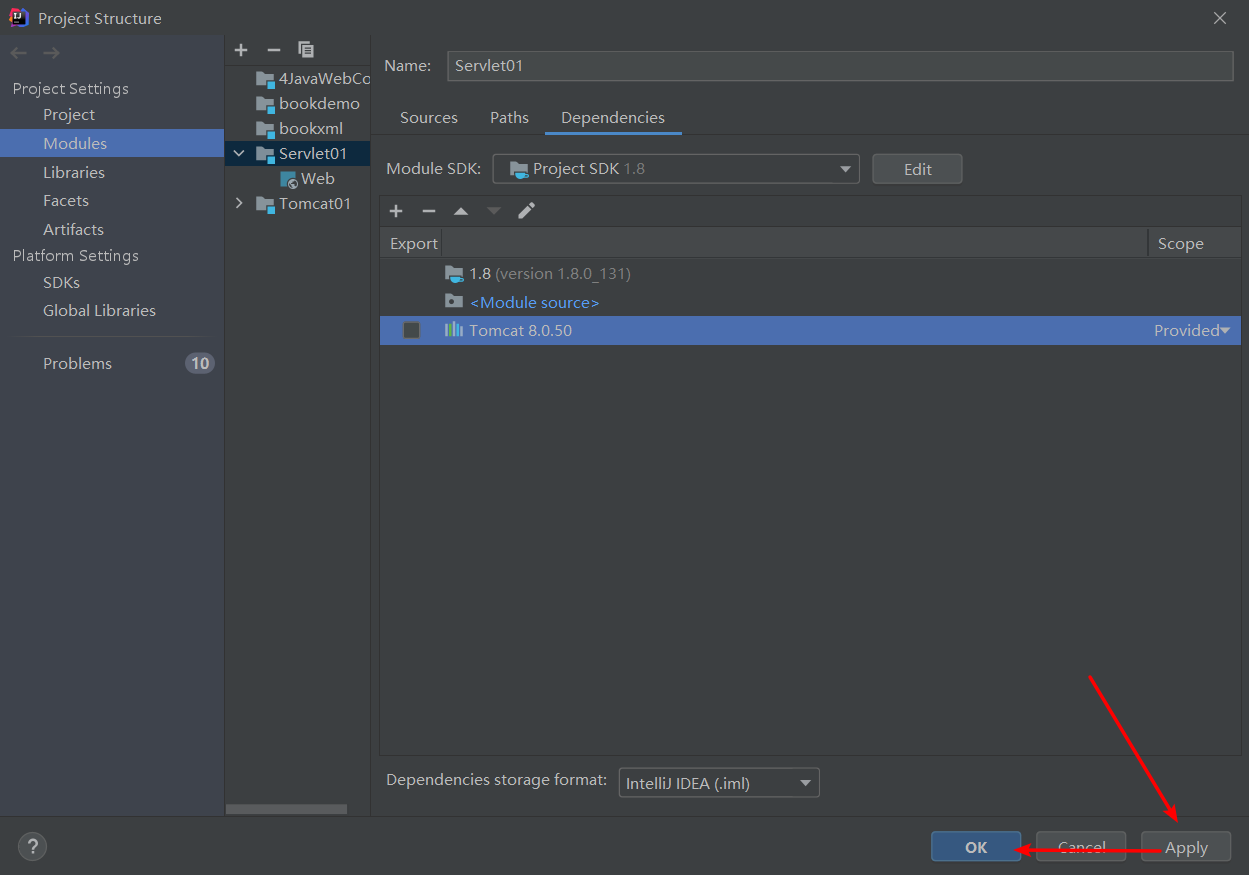
Task: Switch to the Paths tab
Action: [x=509, y=118]
